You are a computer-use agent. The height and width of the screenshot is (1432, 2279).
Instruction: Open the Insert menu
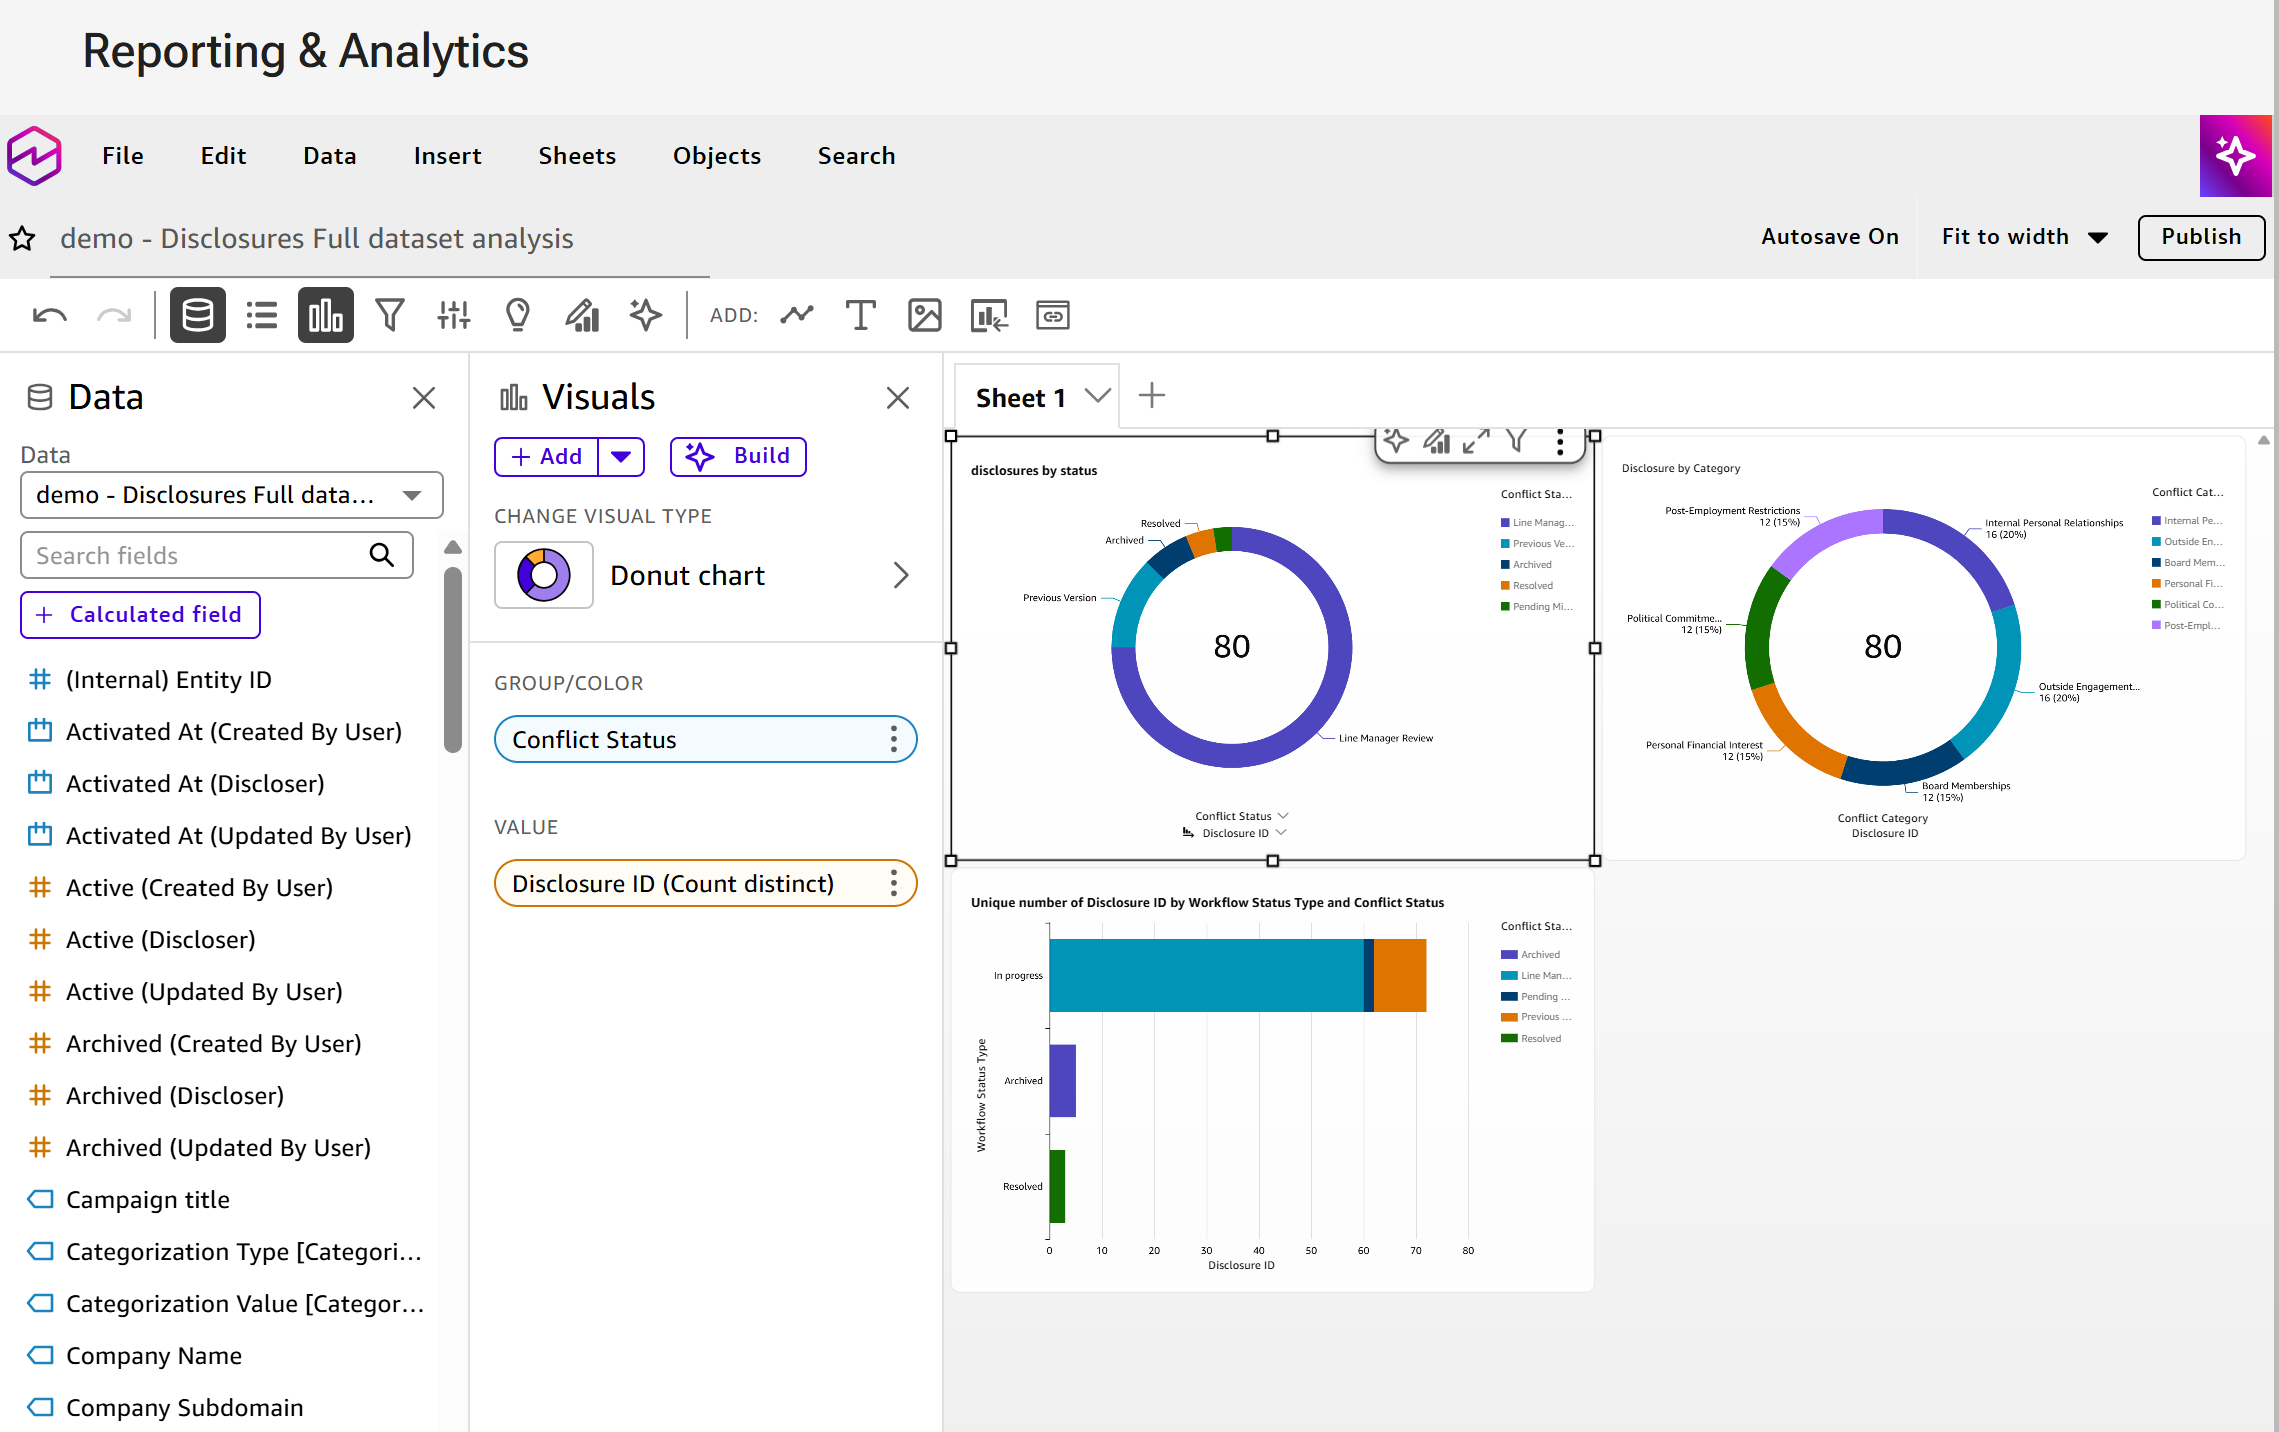447,156
